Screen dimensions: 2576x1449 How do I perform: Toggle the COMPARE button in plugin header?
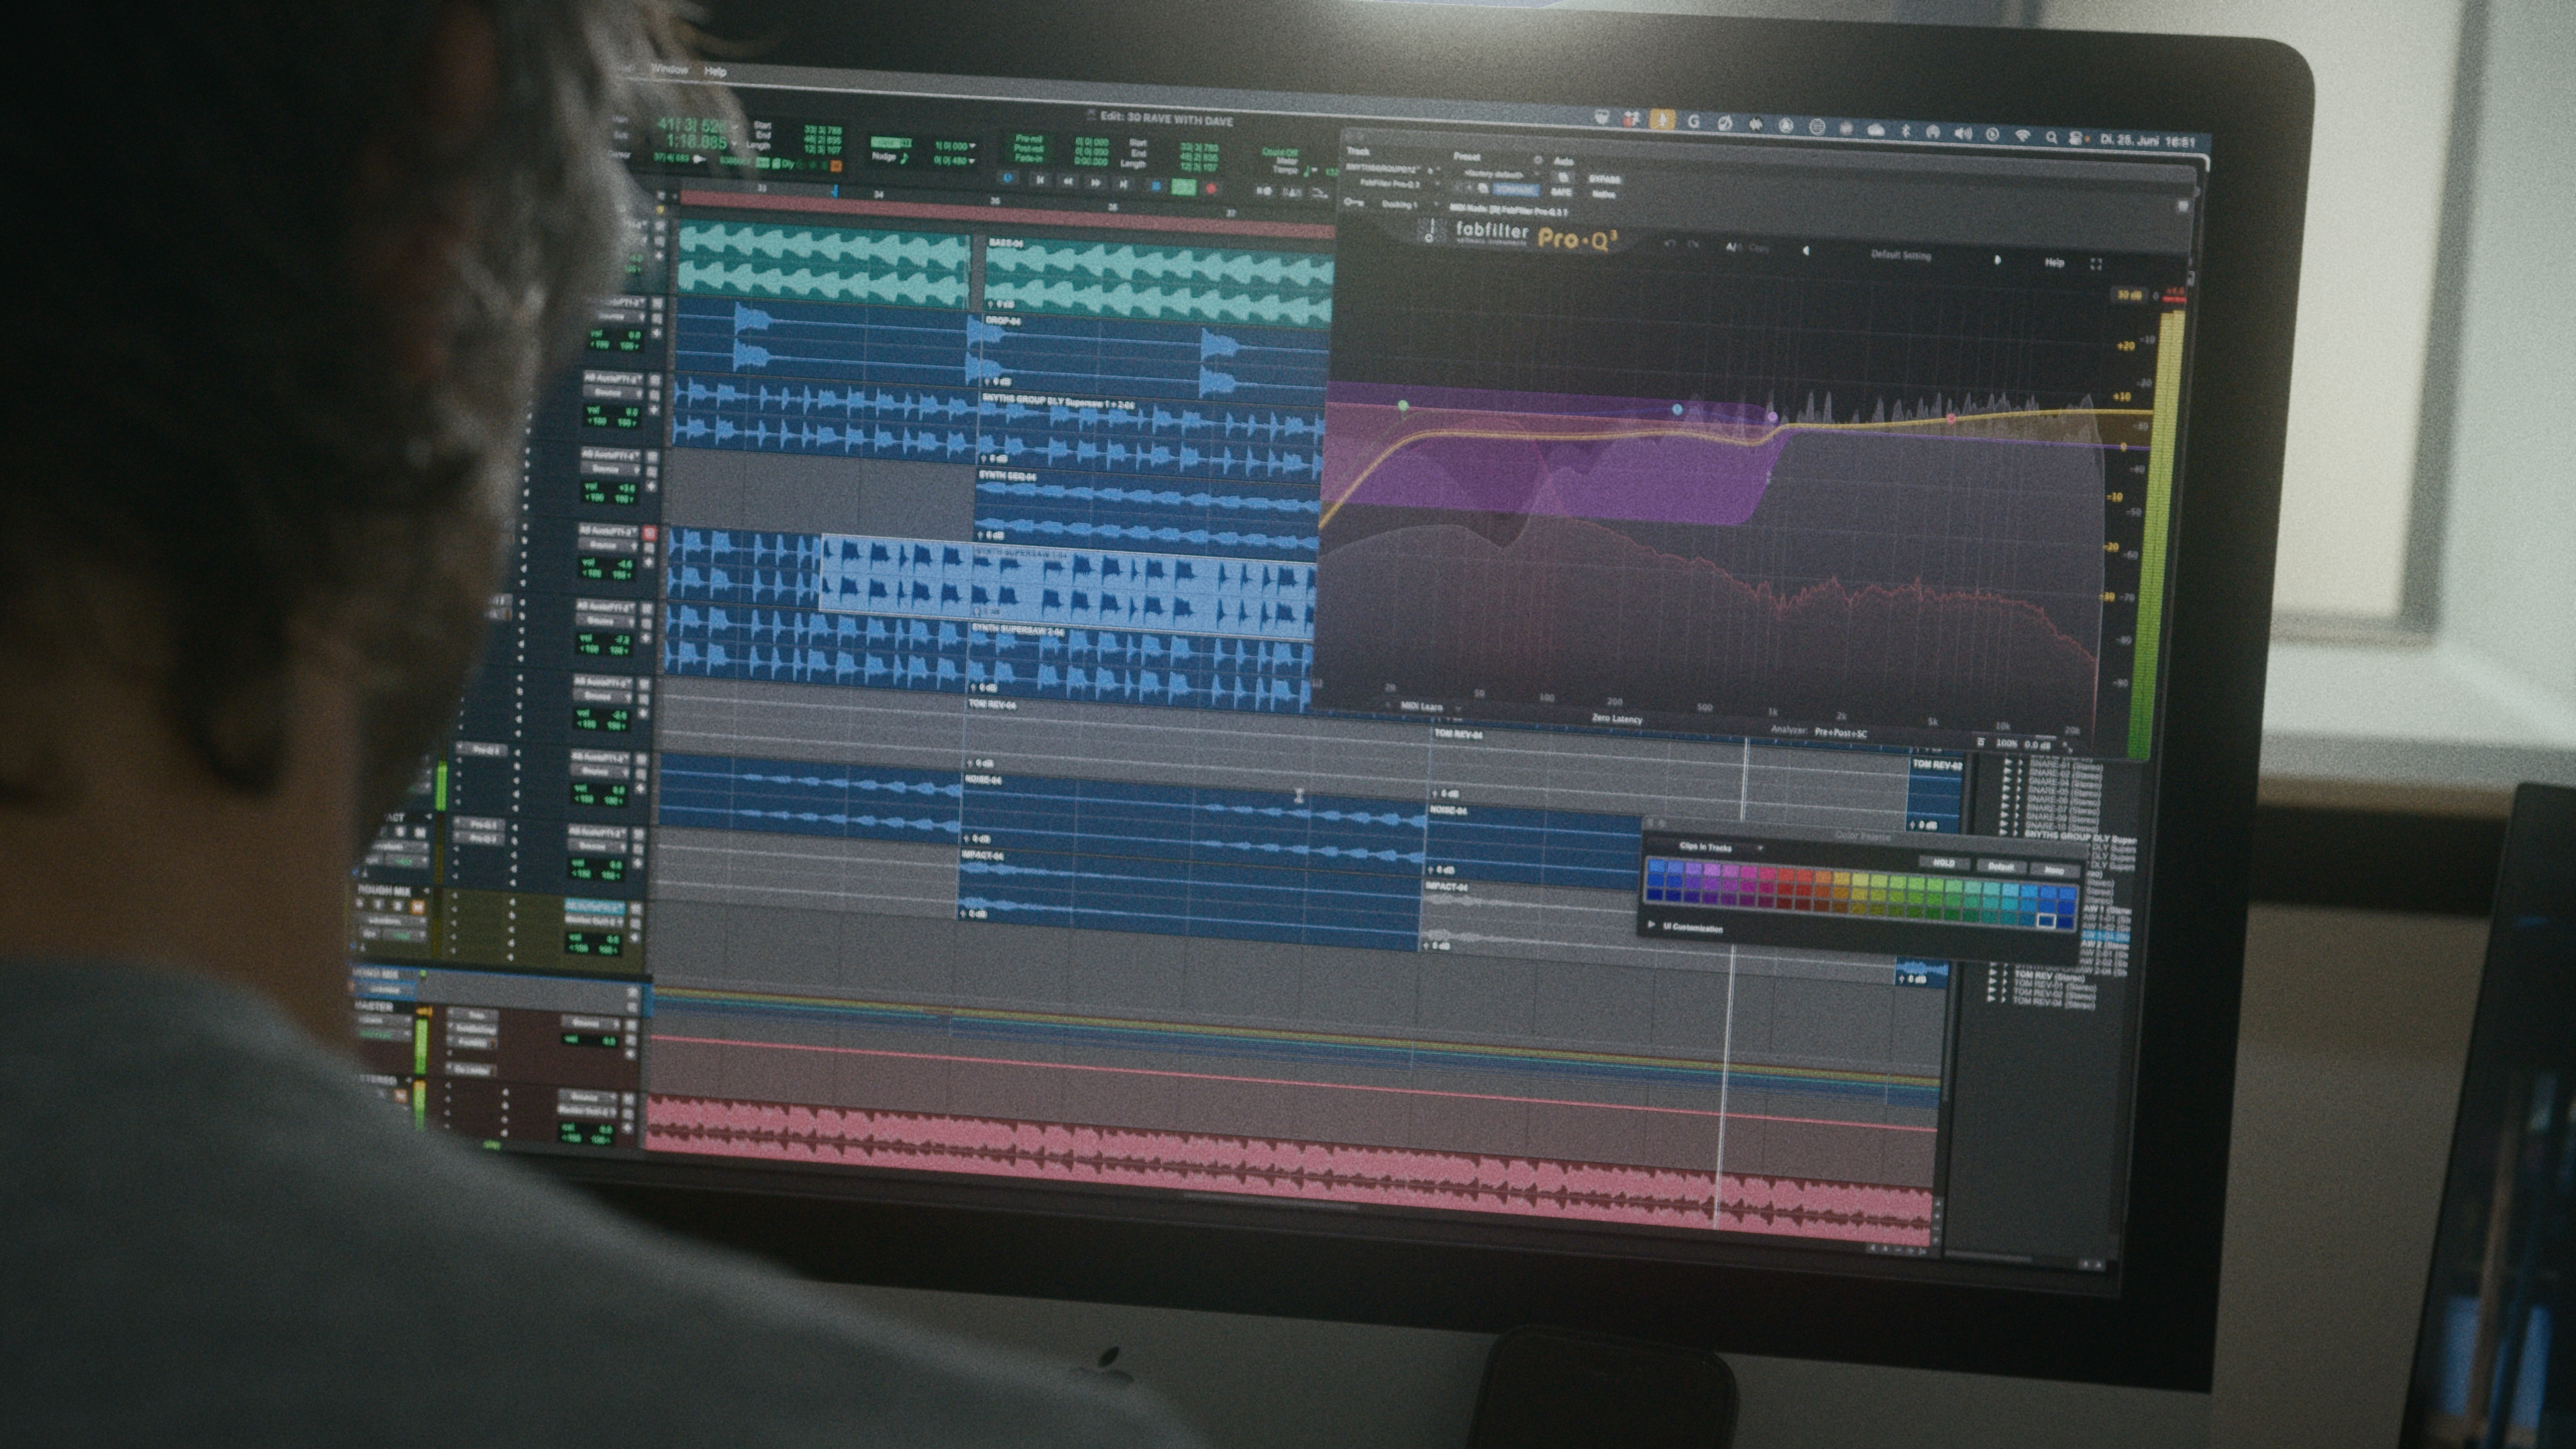pyautogui.click(x=1516, y=190)
